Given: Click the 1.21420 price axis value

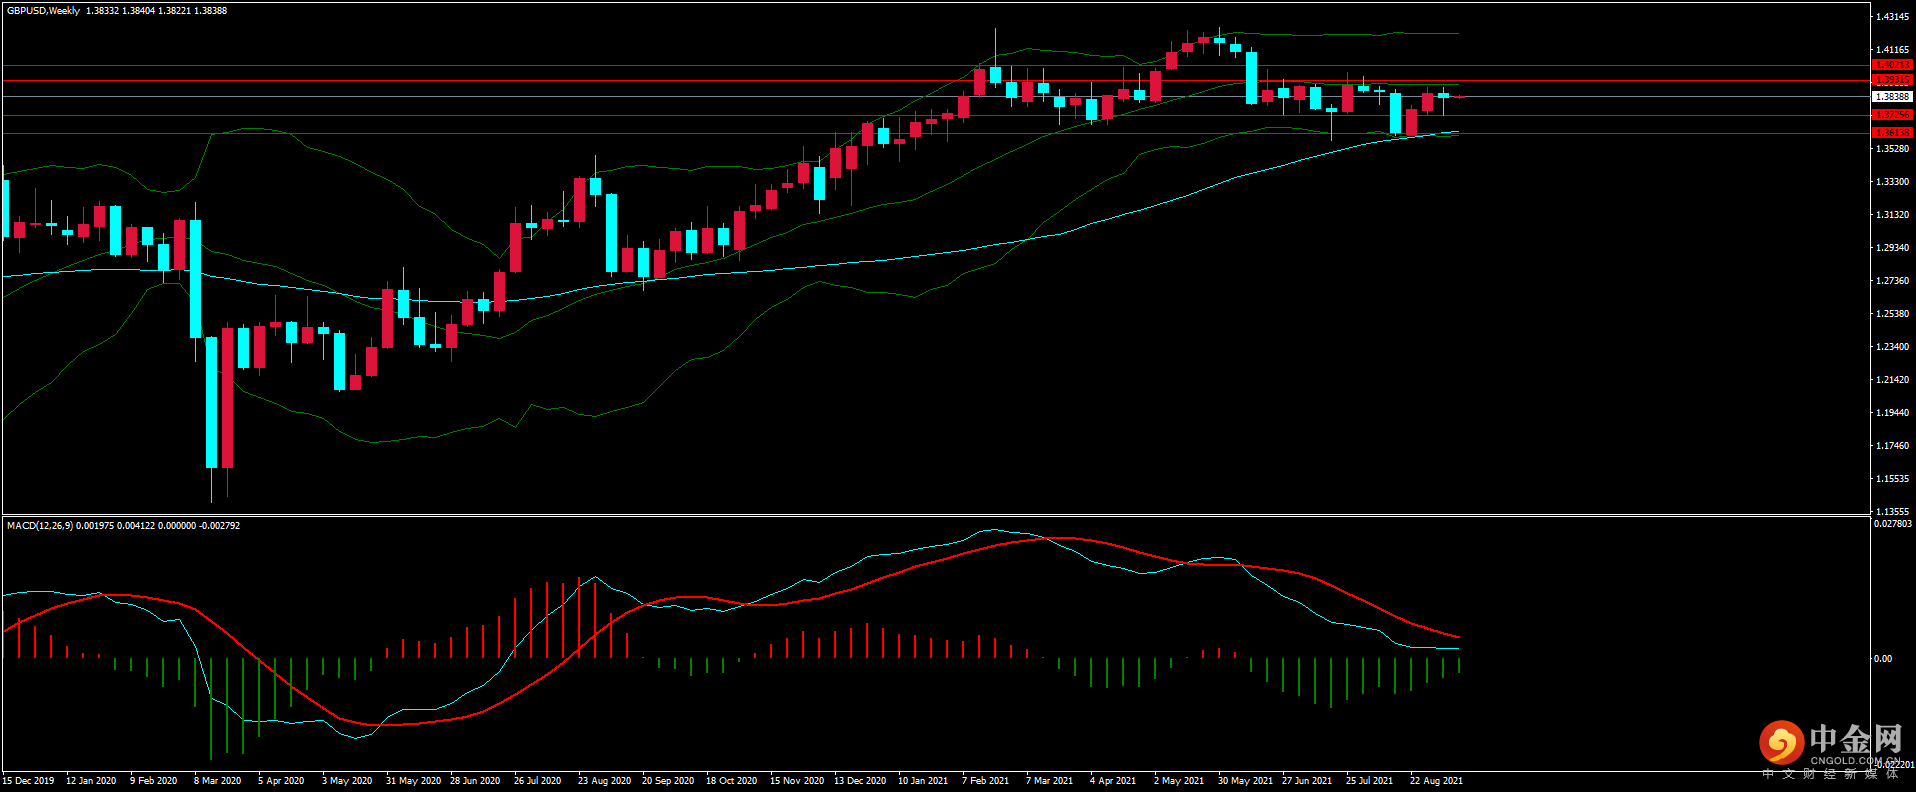Looking at the screenshot, I should click(1892, 380).
